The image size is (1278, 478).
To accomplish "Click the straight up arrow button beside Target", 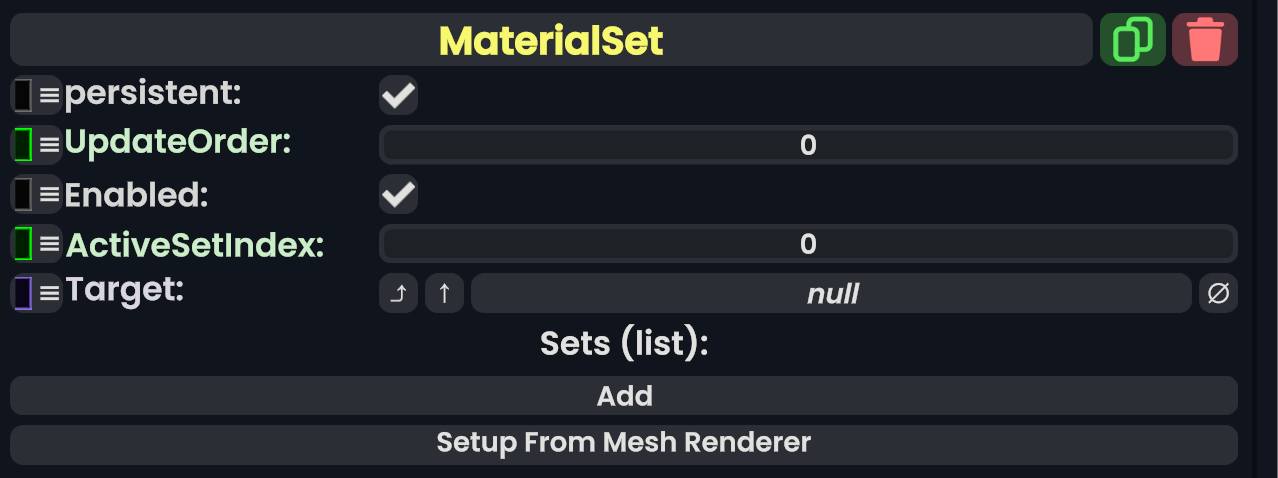I will (444, 294).
